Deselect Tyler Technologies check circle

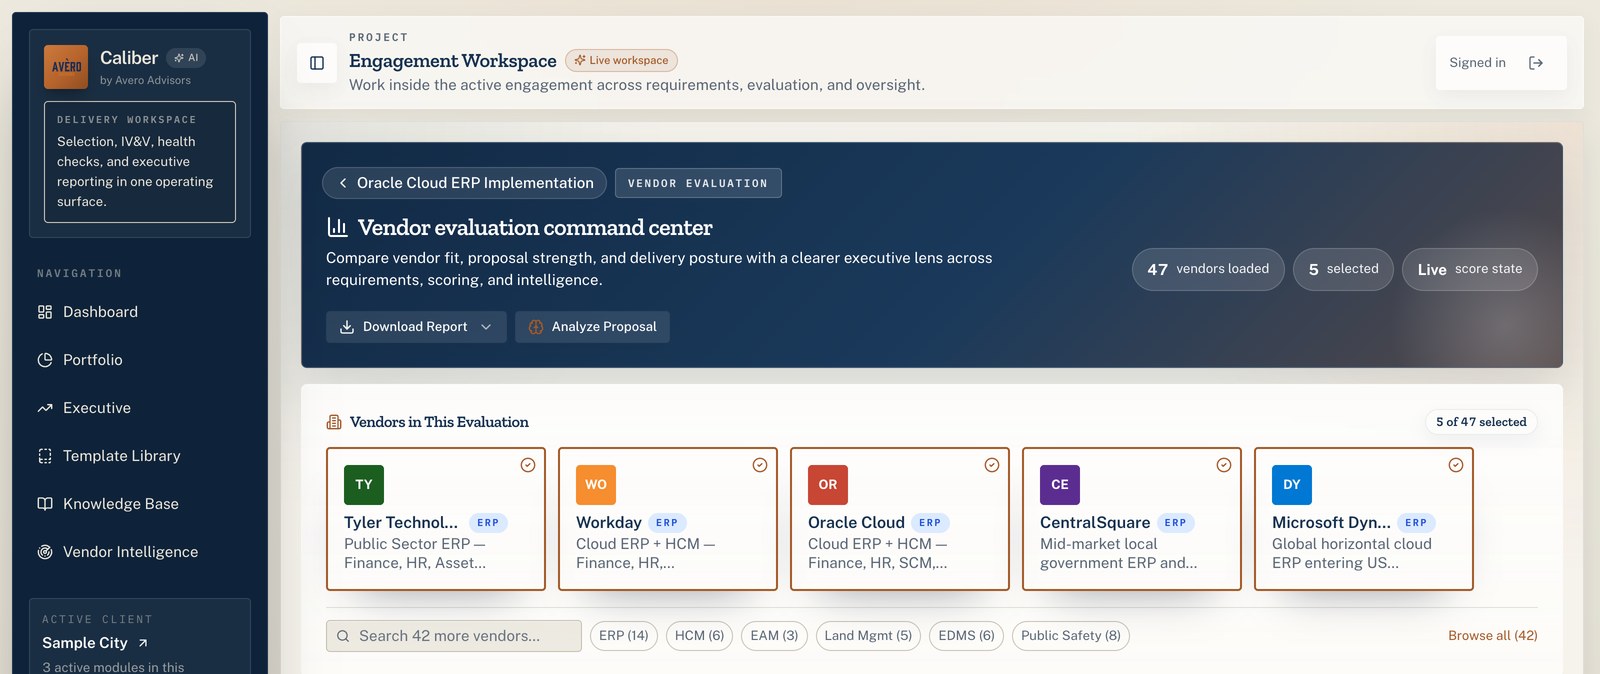click(x=528, y=465)
